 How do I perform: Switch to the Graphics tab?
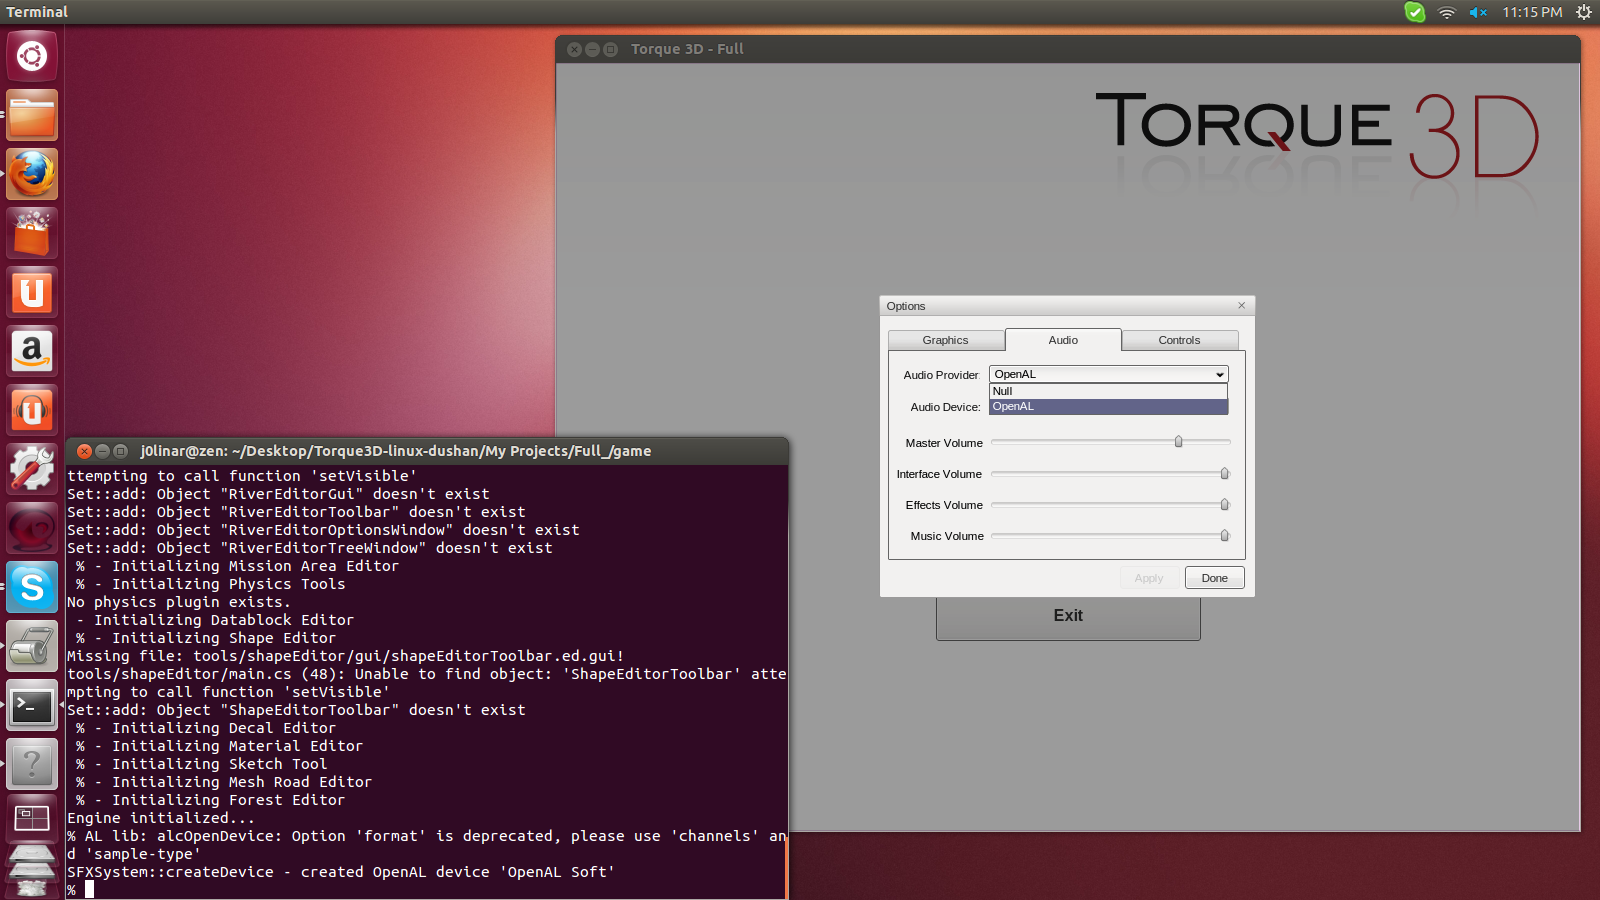coord(945,340)
